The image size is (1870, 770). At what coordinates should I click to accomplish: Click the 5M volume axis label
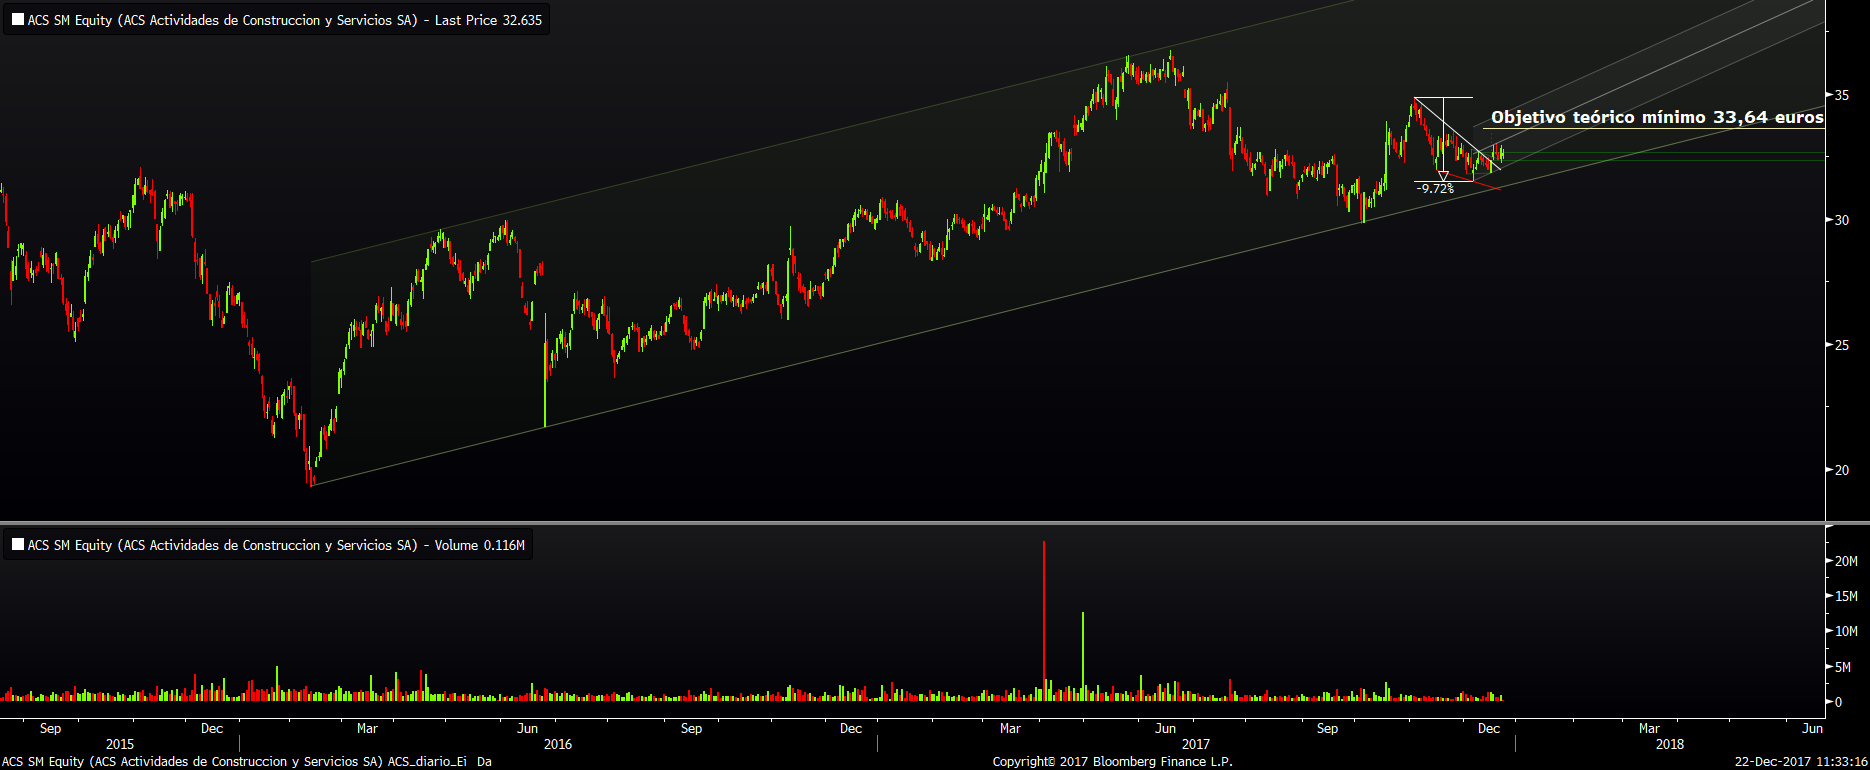coord(1842,667)
